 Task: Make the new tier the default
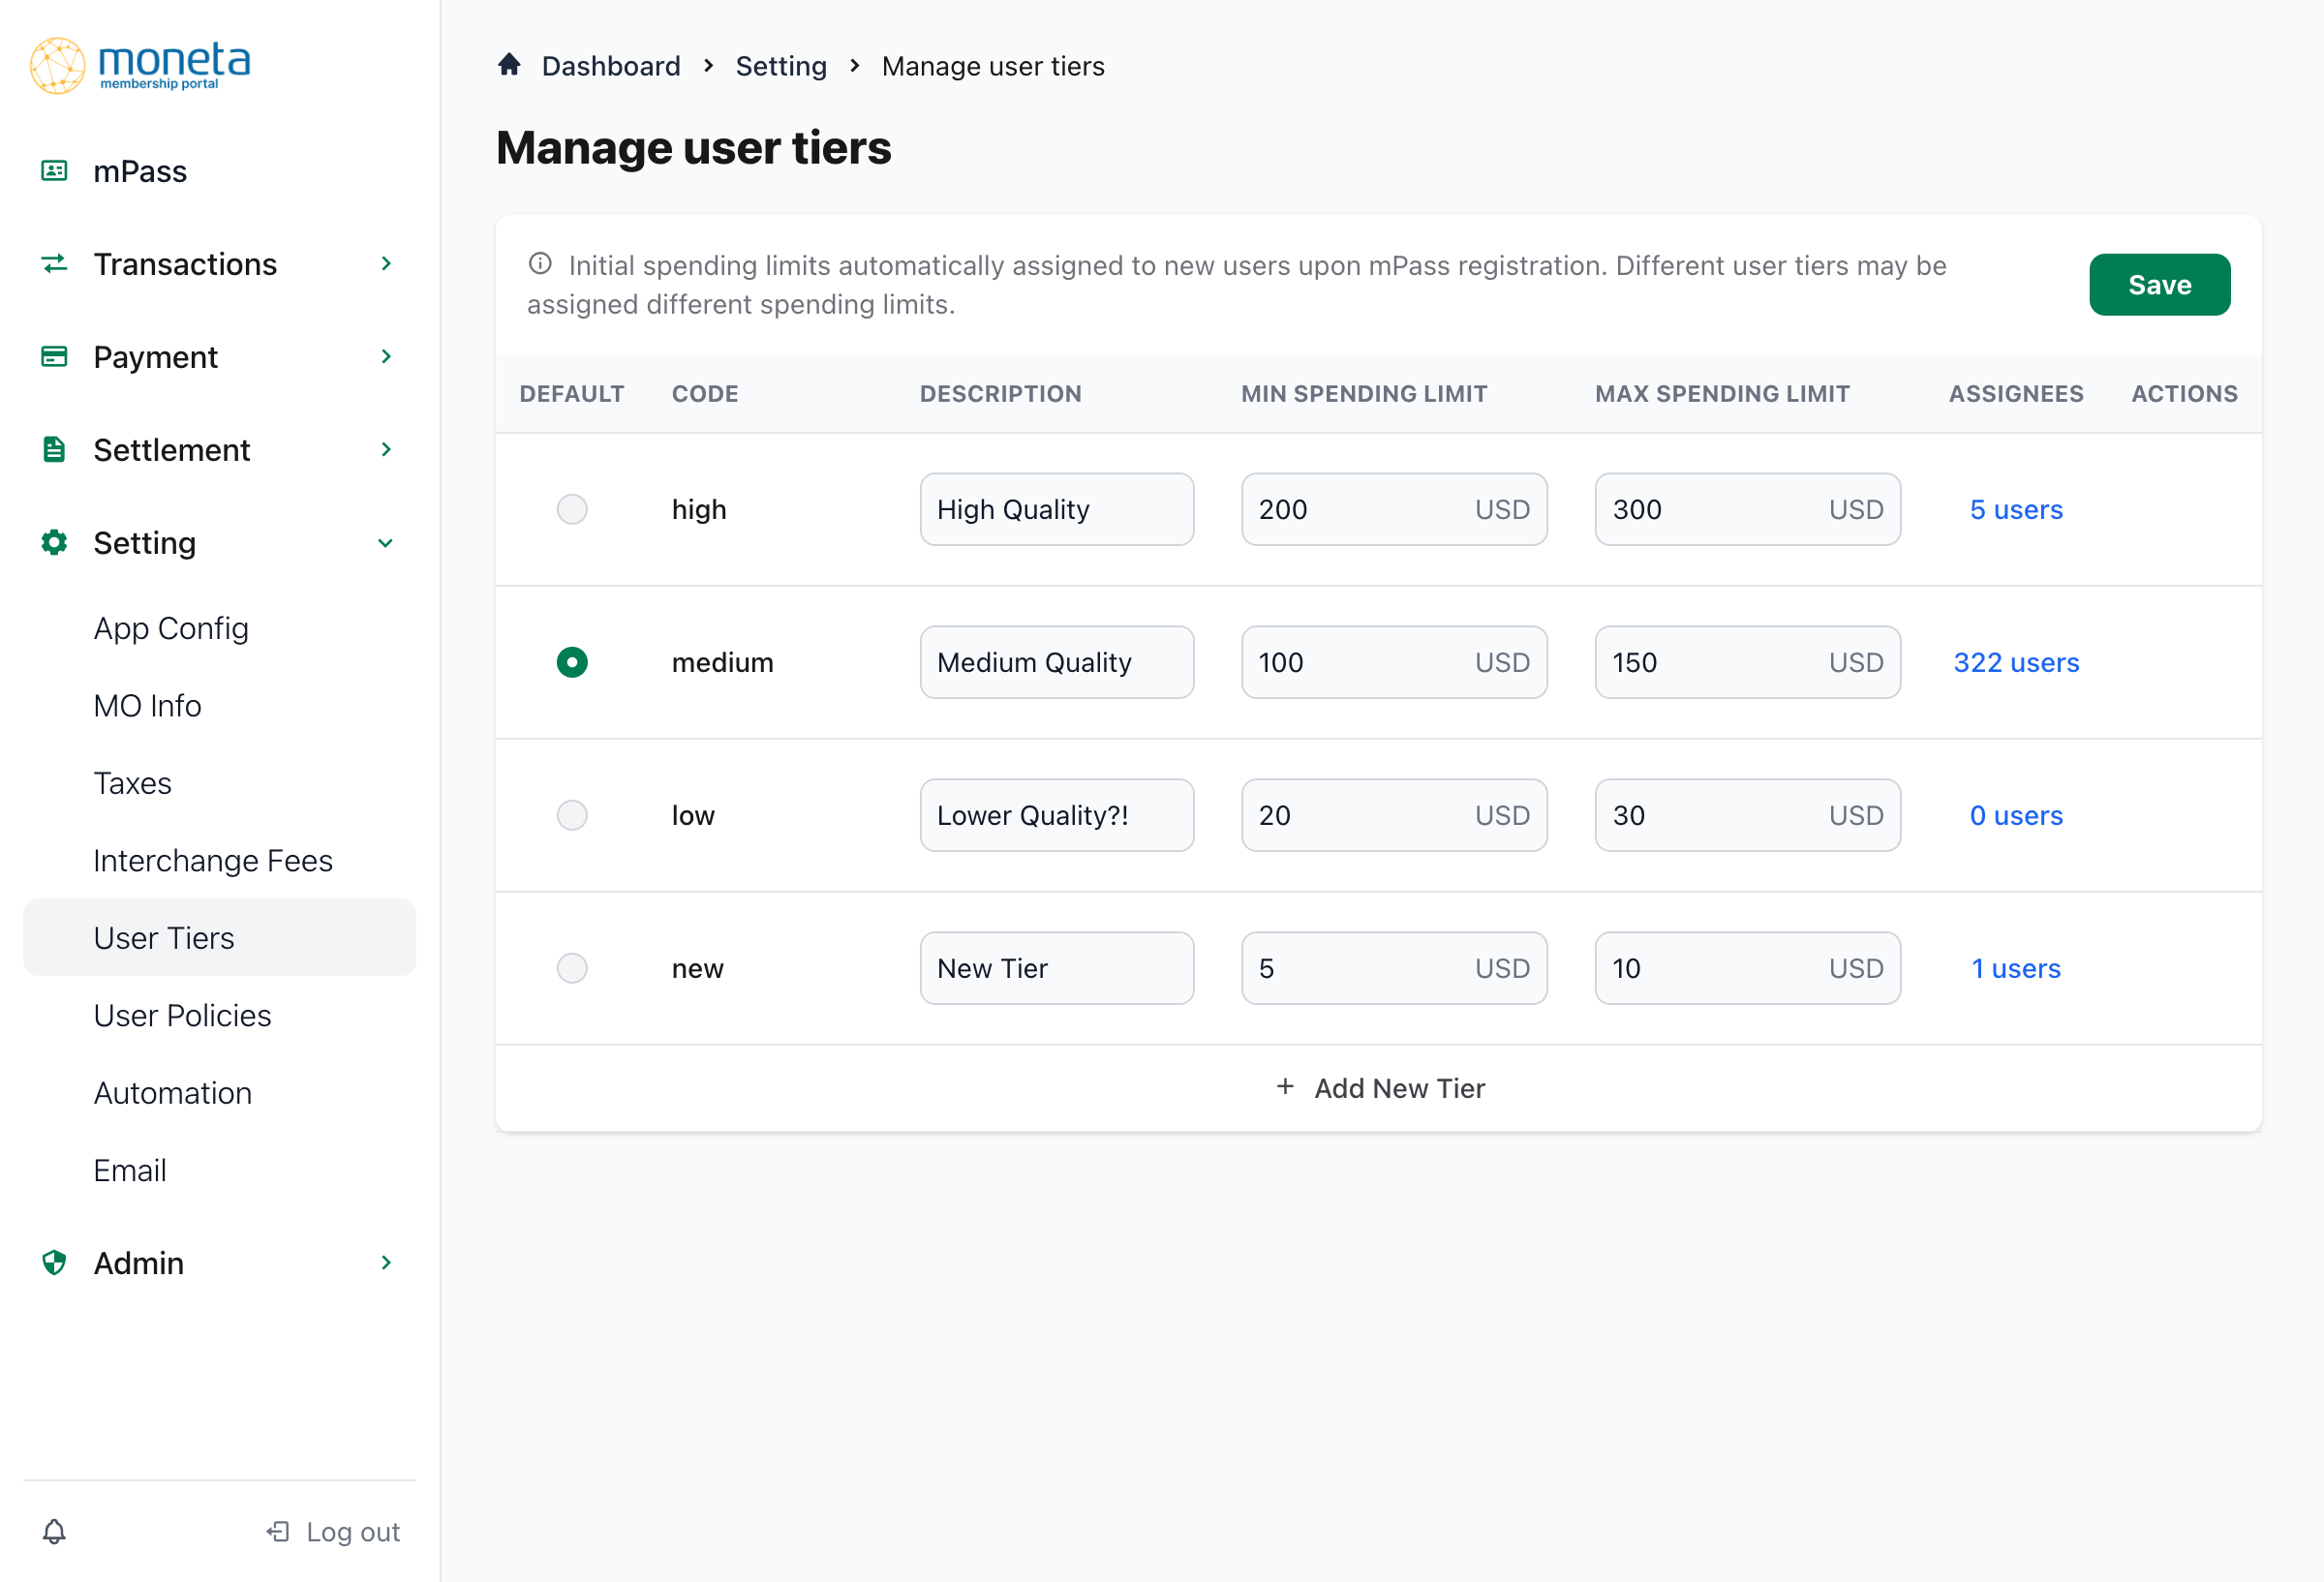click(x=572, y=967)
